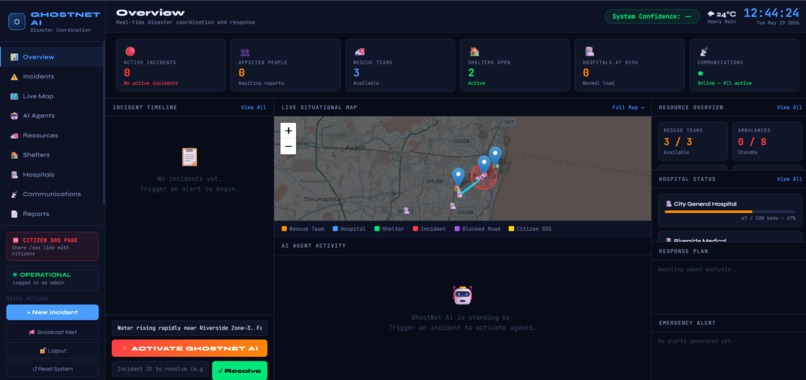Click the Communications card satellite icon

click(703, 51)
